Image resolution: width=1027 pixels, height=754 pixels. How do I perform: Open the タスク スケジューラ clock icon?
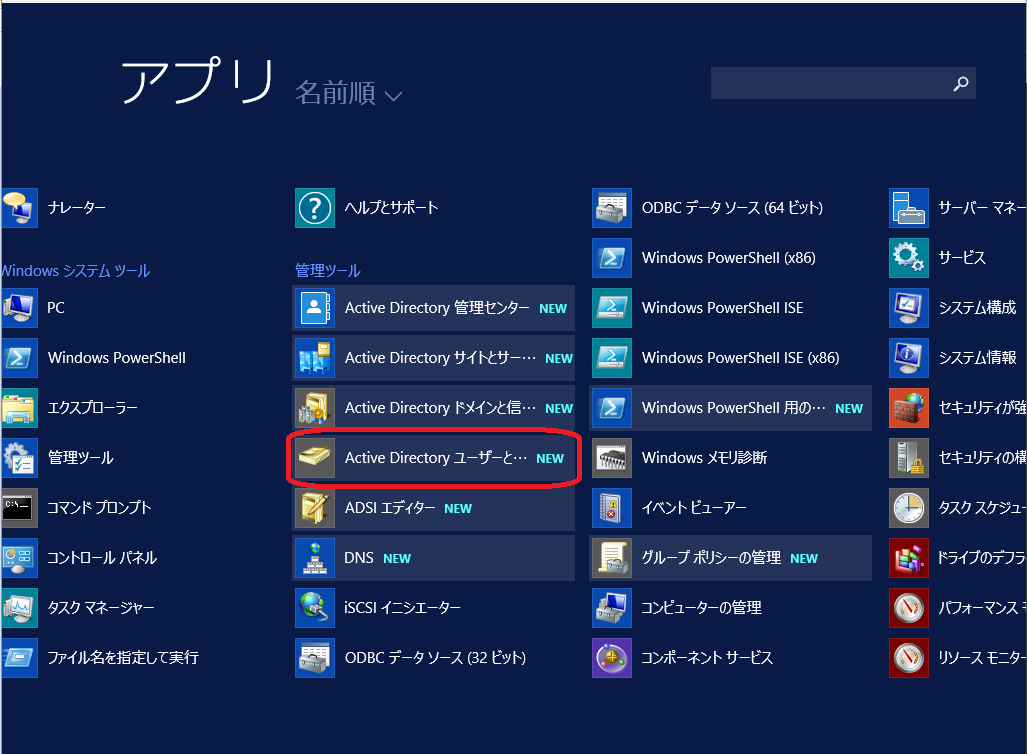909,508
